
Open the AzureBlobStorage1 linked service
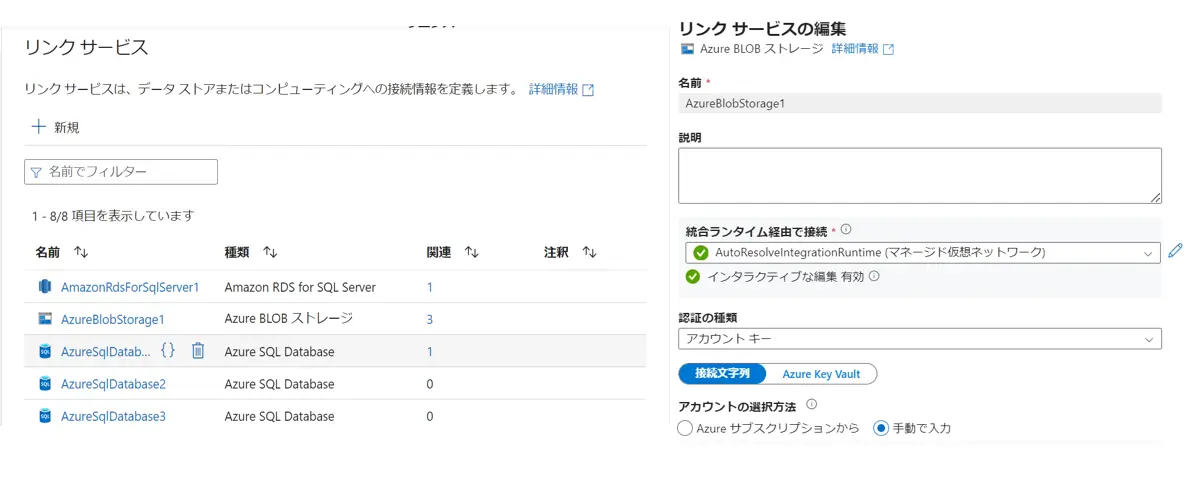click(x=112, y=319)
